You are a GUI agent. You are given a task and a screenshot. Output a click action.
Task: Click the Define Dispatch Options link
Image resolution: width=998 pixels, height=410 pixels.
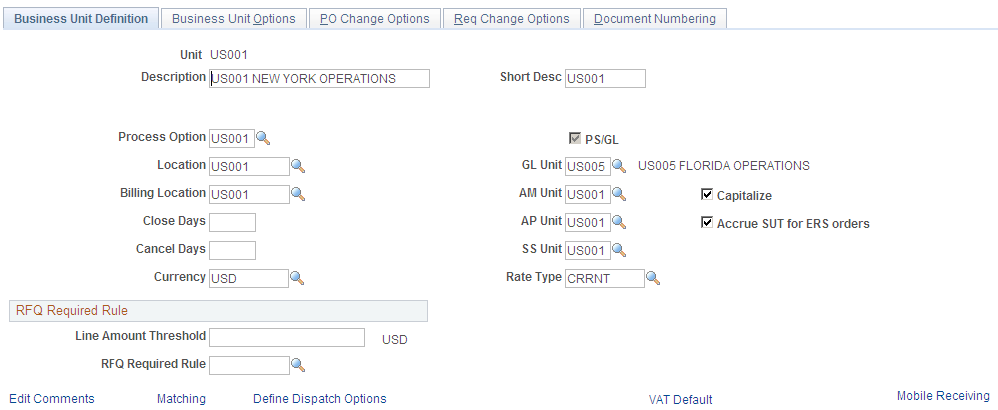pos(320,399)
